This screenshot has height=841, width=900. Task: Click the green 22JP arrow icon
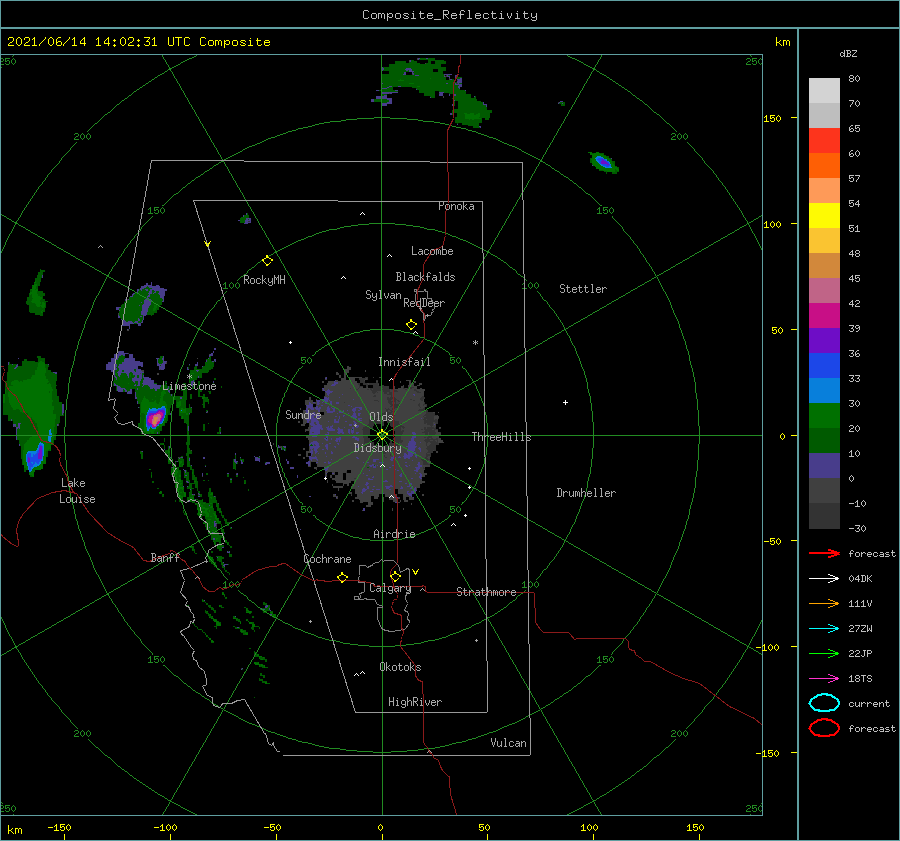point(824,653)
